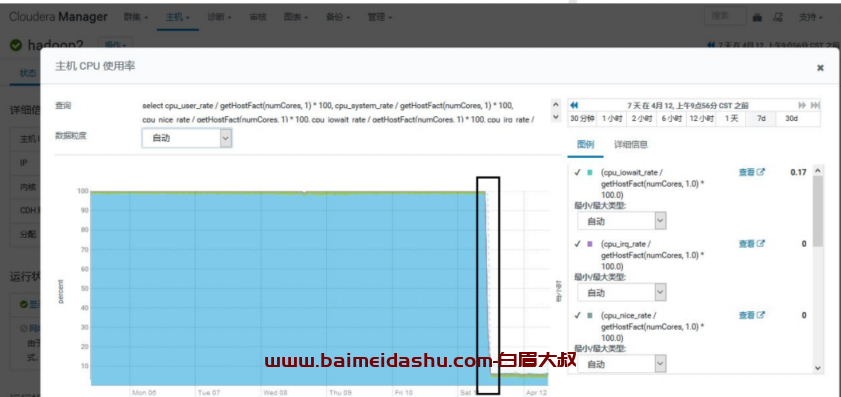841x397 pixels.
Task: Toggle the cpu_nice_rate series checkmark
Action: [578, 315]
